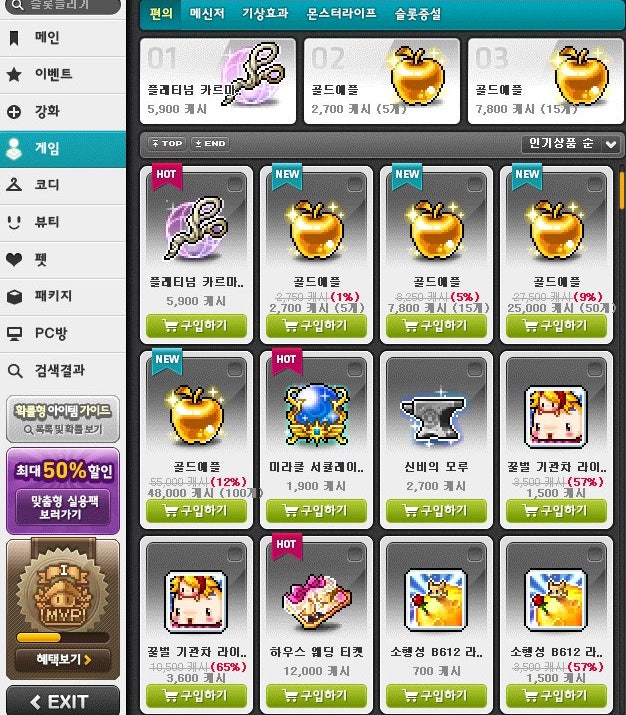The image size is (626, 715).
Task: Open top ranked 플래티넘 카르마 banner
Action: coord(218,81)
